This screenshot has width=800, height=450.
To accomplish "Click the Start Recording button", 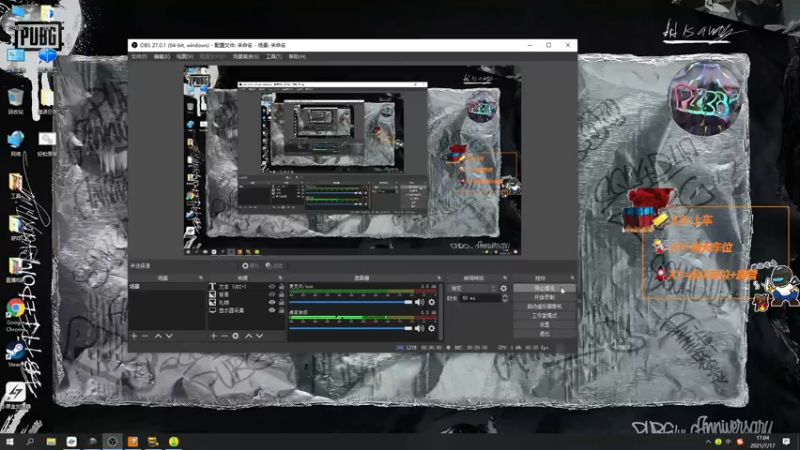I will [544, 297].
